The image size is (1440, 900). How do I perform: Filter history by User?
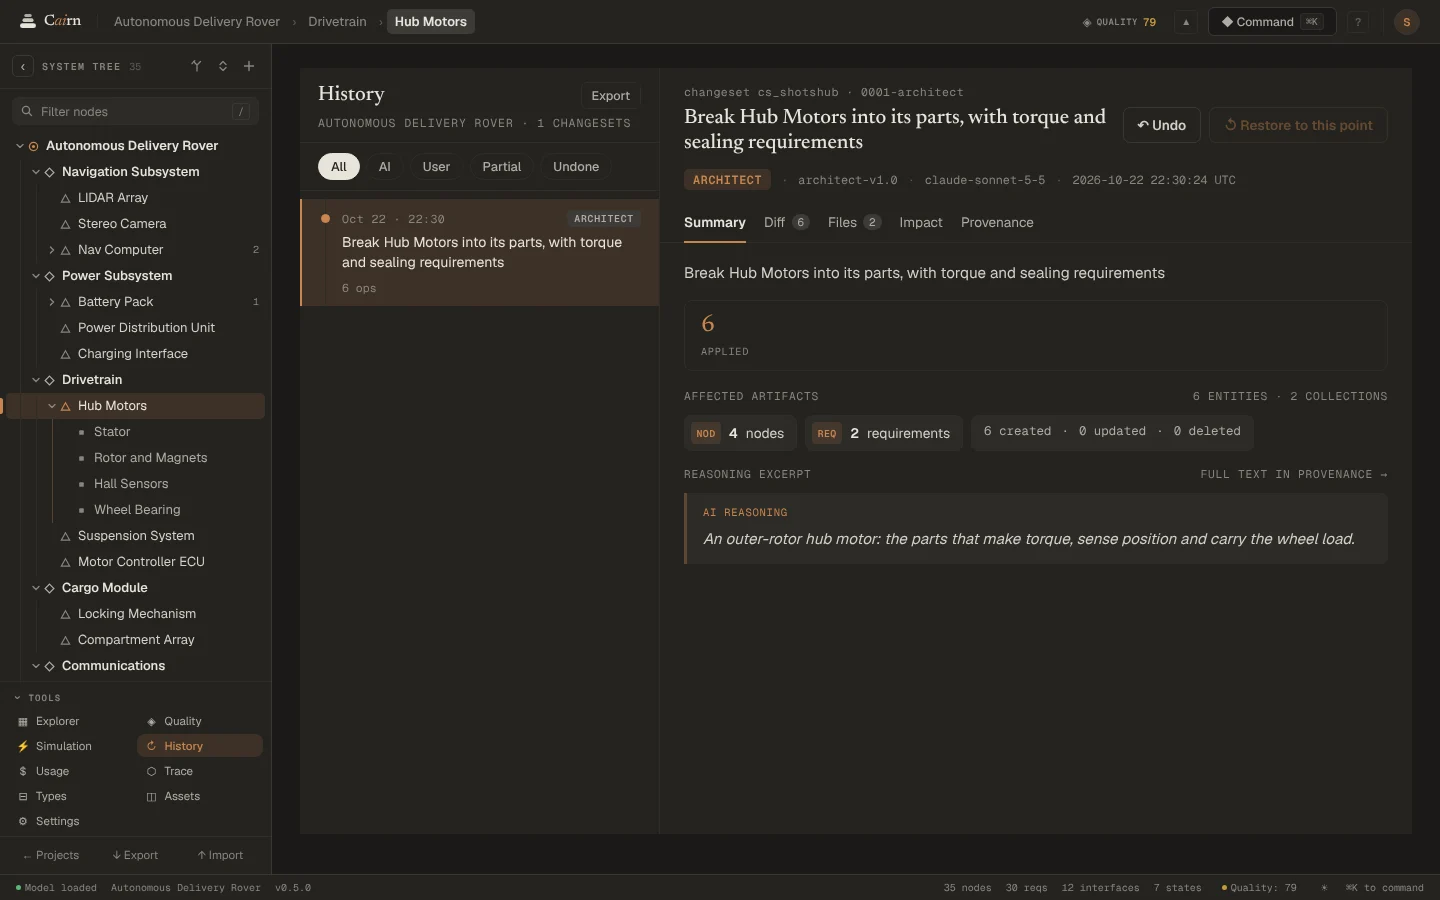(436, 167)
